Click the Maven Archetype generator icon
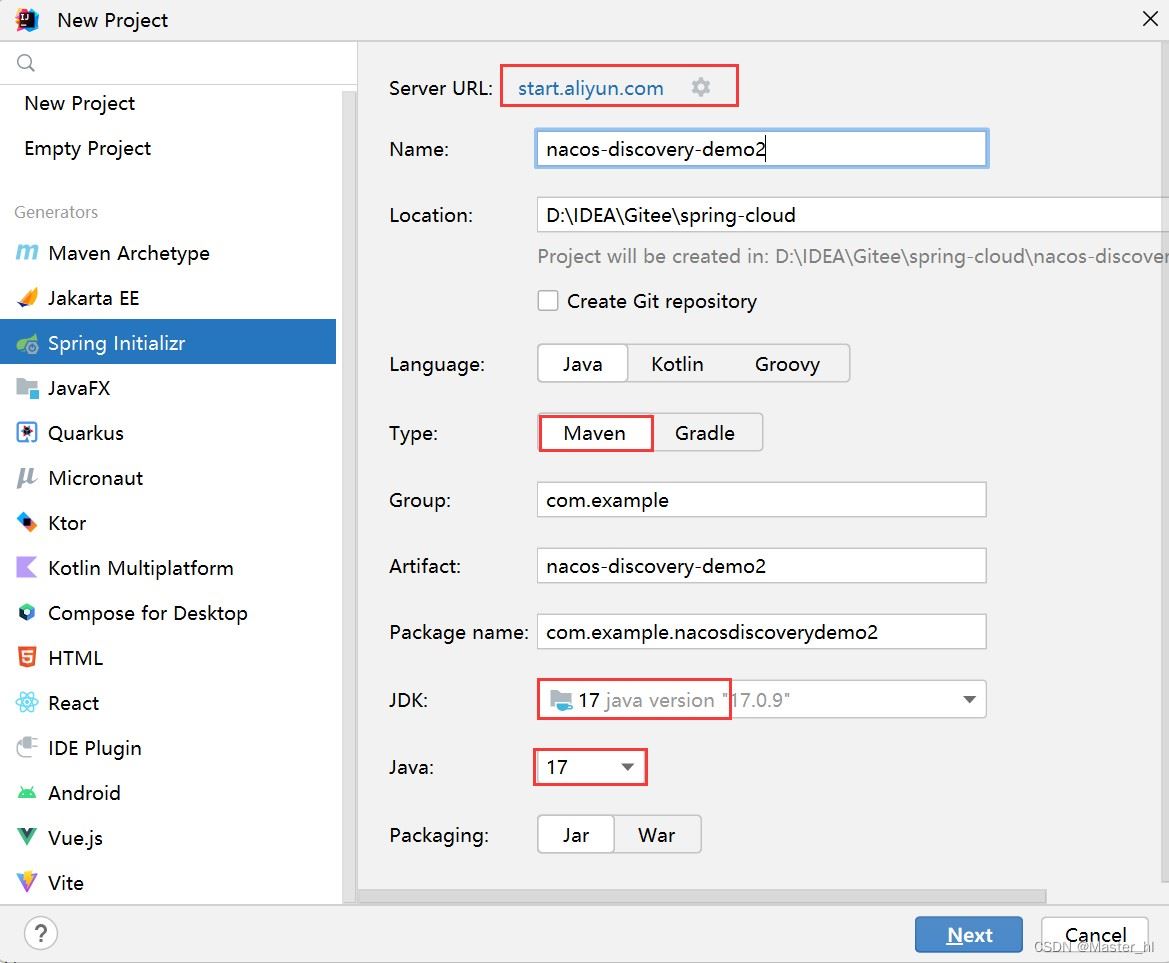 click(27, 253)
